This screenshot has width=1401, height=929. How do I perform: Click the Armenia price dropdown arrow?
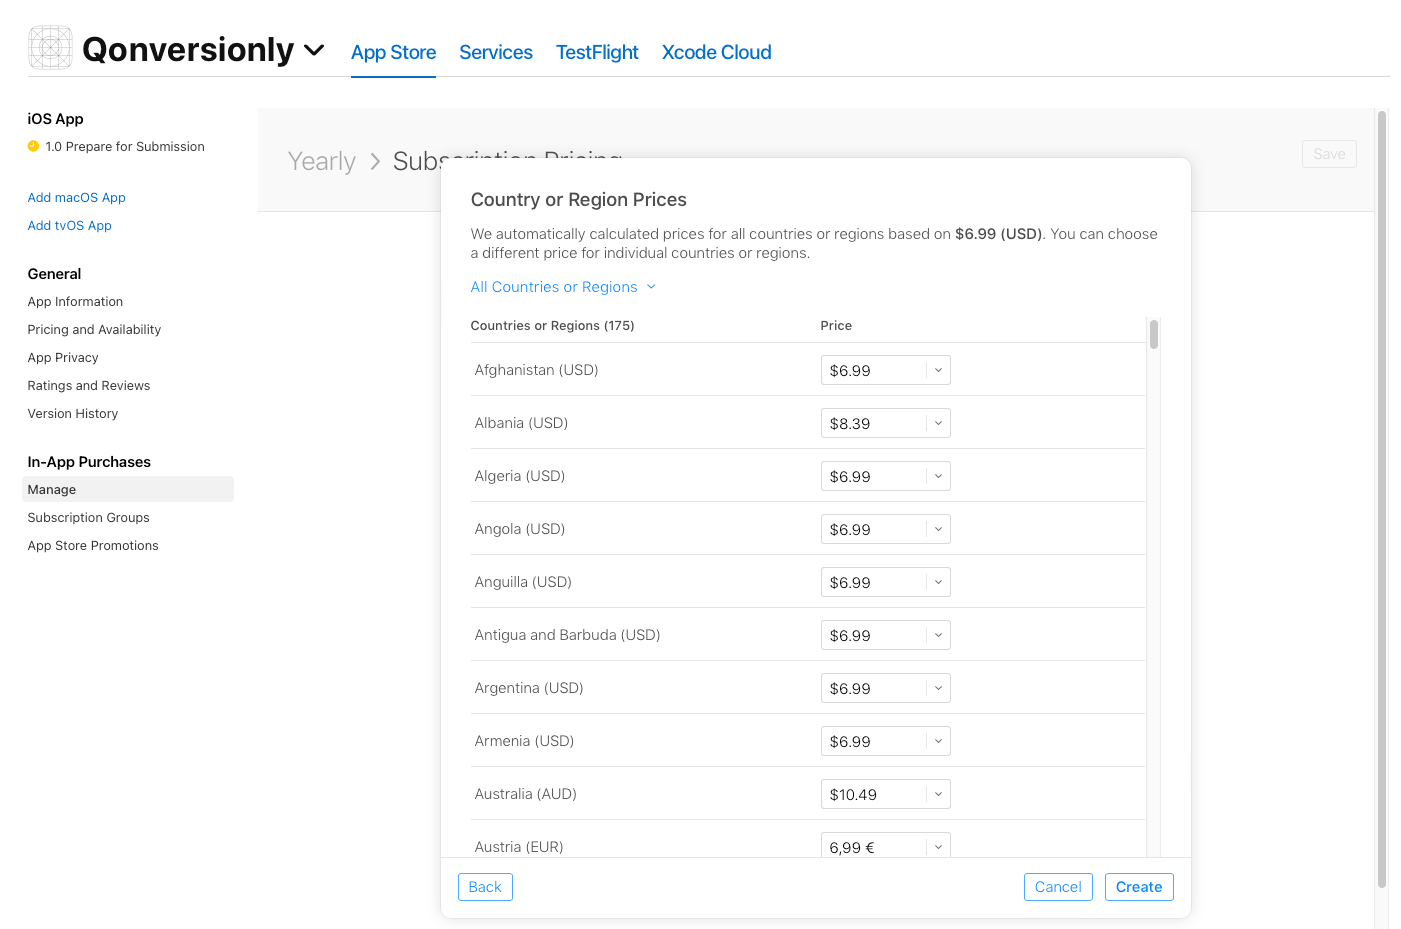[938, 741]
